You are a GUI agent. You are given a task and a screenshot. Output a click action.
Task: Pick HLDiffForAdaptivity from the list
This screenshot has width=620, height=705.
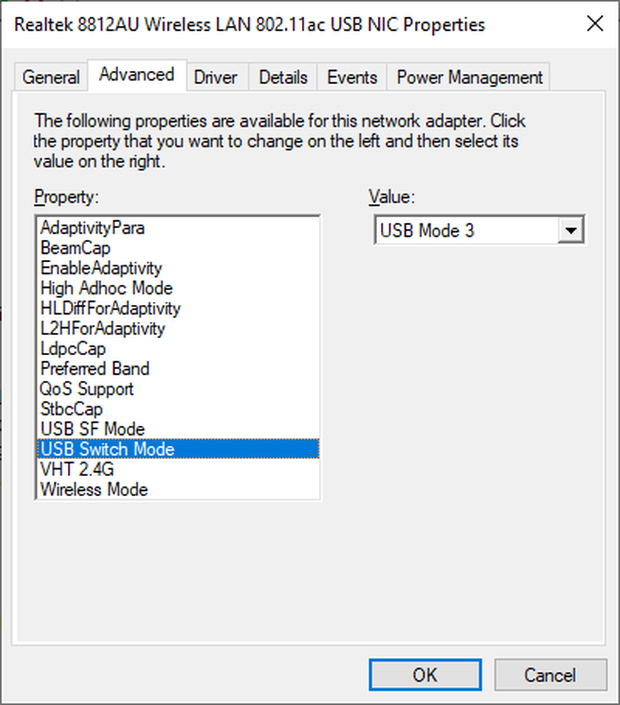tap(178, 308)
